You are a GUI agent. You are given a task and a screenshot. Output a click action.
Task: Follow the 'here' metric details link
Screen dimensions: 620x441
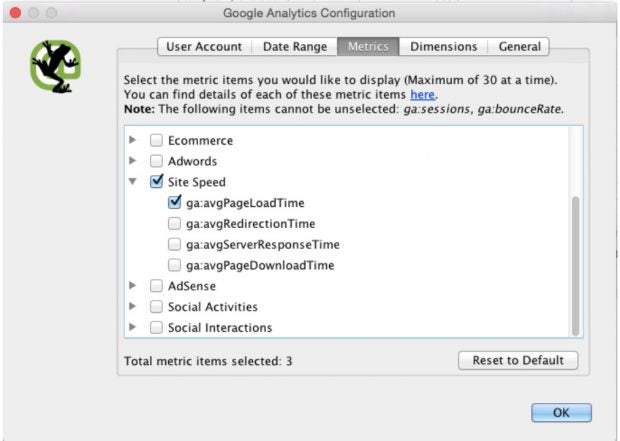click(422, 95)
